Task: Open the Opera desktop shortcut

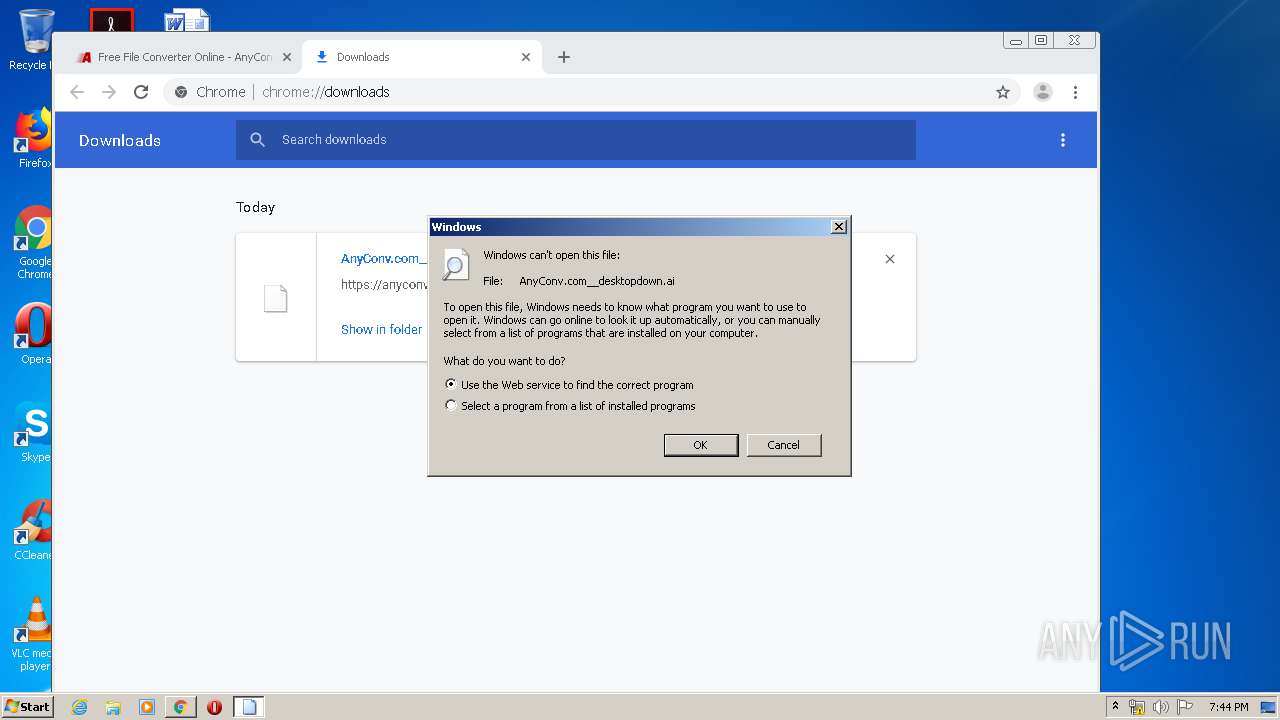Action: pyautogui.click(x=33, y=334)
